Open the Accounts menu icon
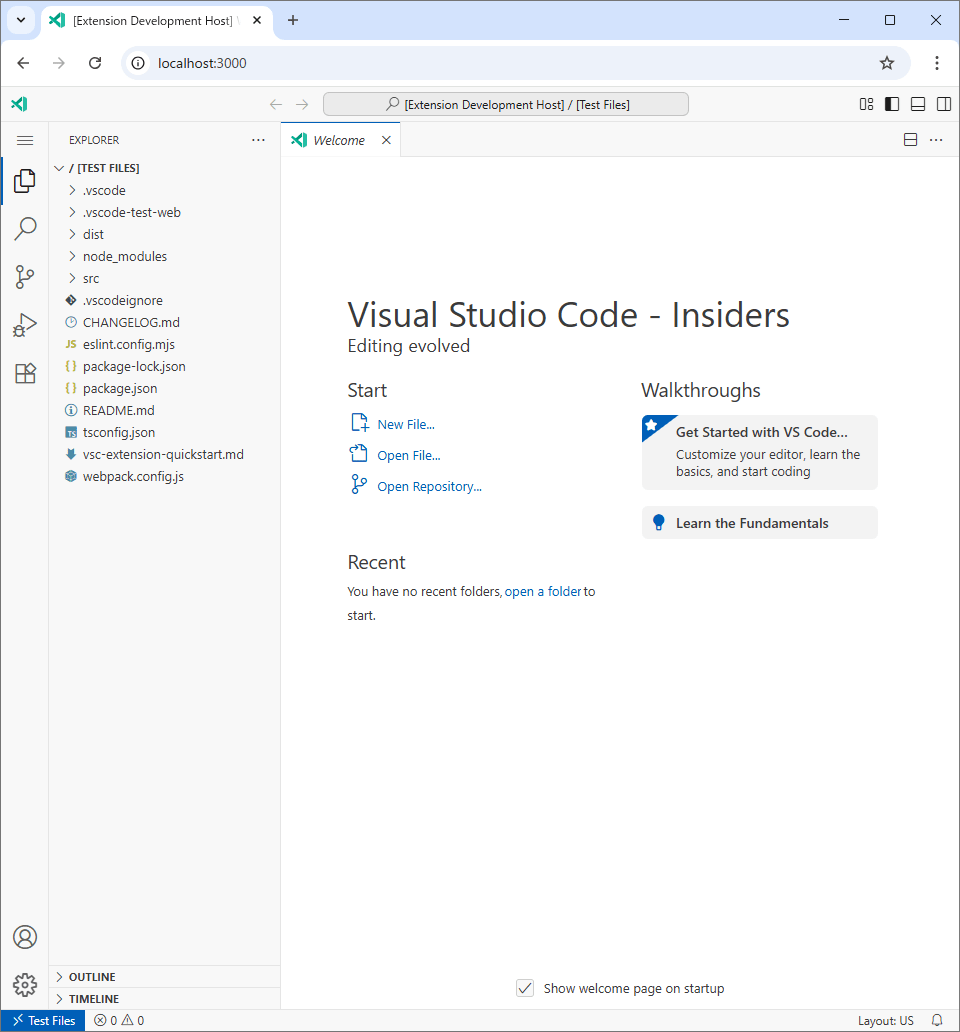Viewport: 960px width, 1032px height. coord(25,937)
